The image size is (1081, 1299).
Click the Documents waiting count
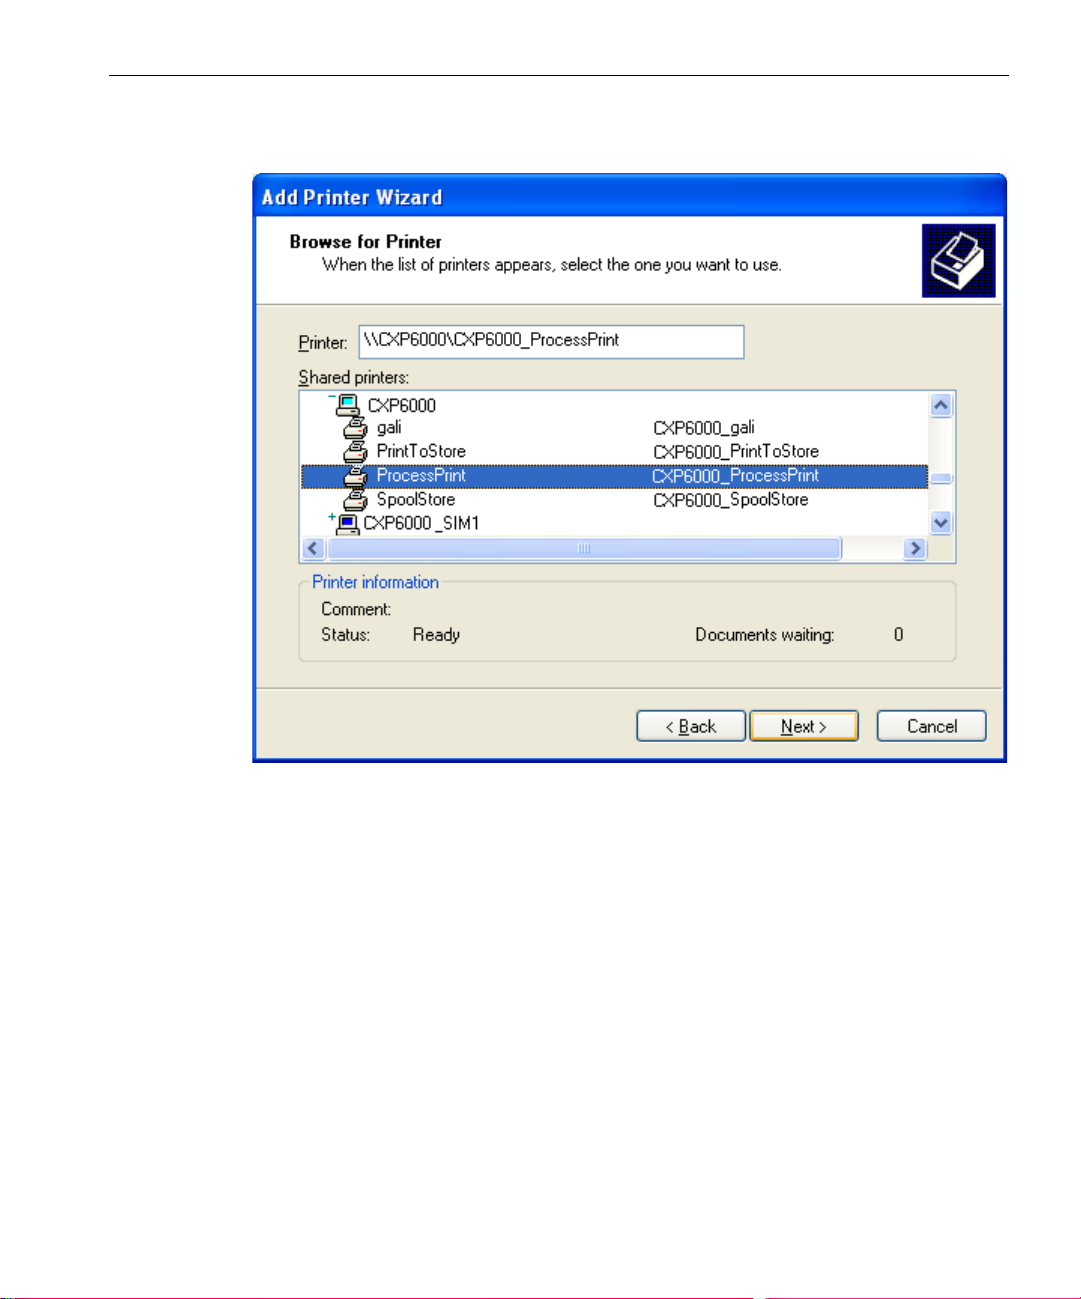coord(898,634)
